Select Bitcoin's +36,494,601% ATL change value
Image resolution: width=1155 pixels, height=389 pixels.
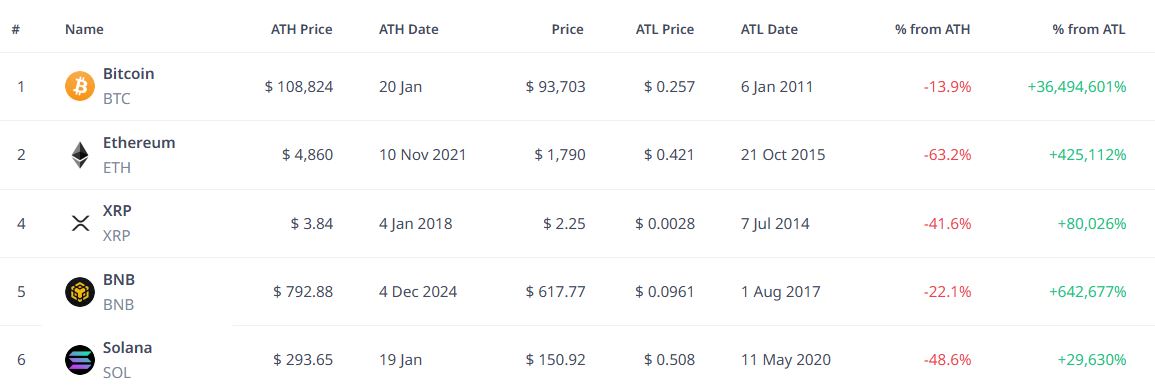[x=1076, y=86]
